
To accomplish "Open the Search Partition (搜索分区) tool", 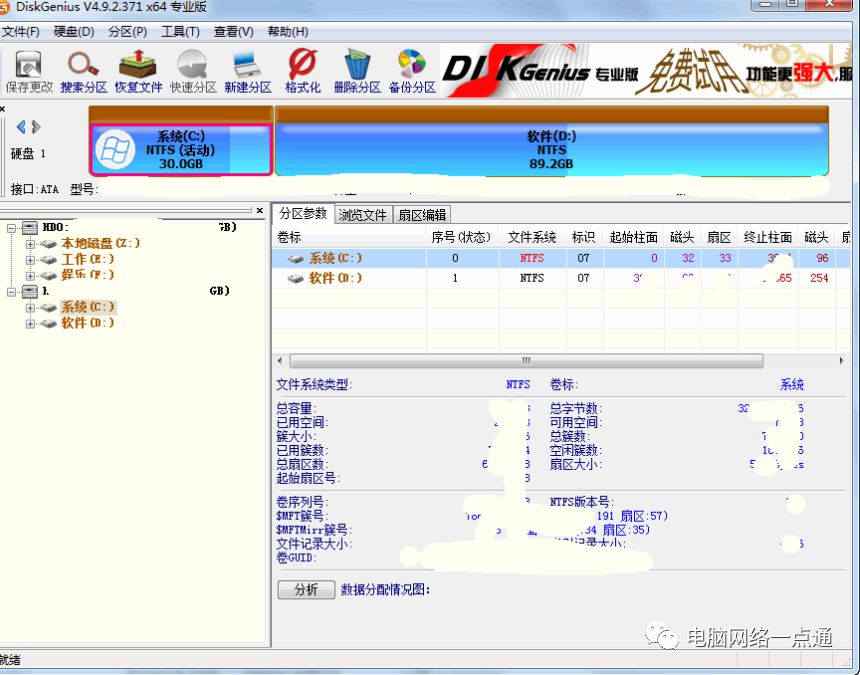I will point(83,71).
